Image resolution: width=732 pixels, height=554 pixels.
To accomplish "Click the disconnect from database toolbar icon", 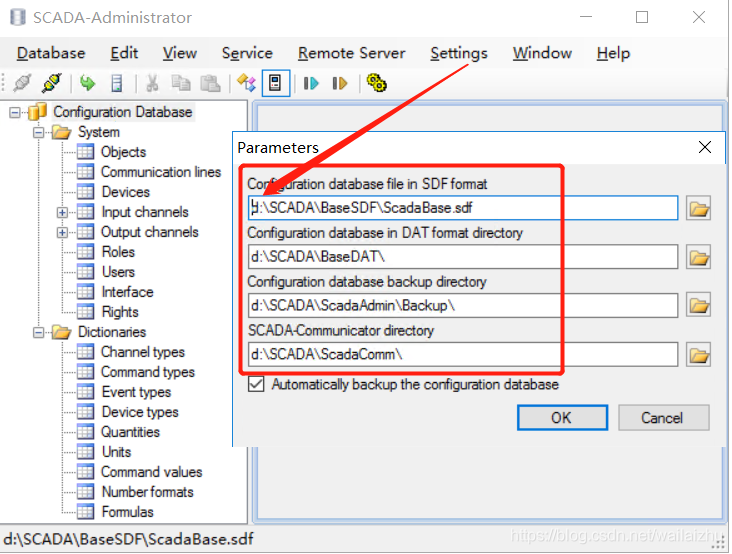I will pyautogui.click(x=51, y=84).
